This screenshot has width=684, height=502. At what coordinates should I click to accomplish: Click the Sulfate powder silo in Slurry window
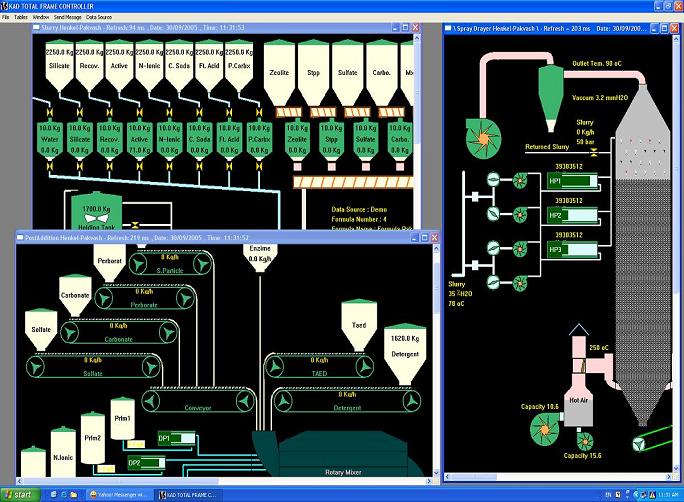(x=347, y=73)
